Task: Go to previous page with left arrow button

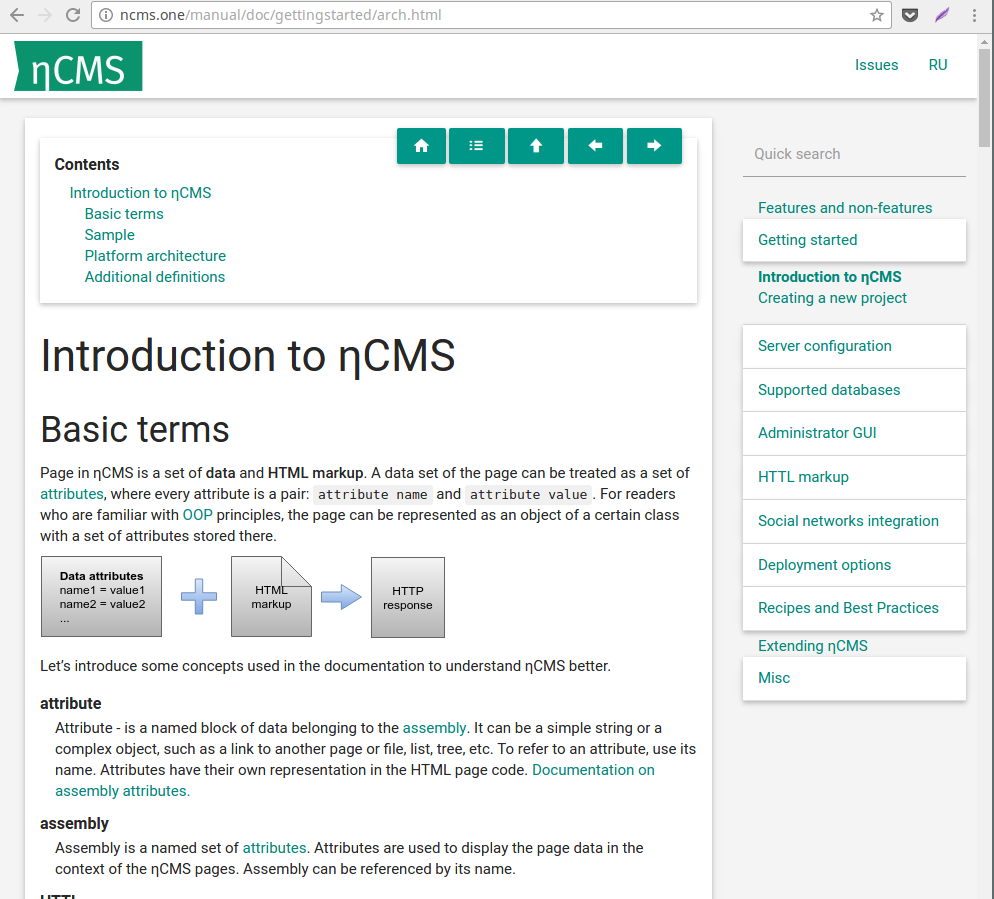Action: click(595, 146)
